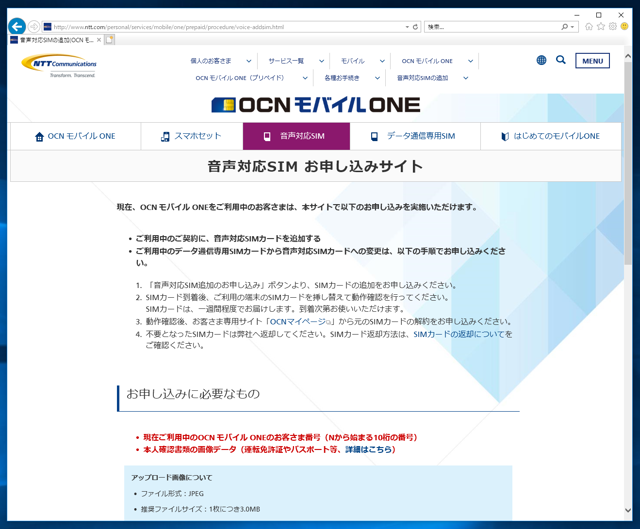This screenshot has width=640, height=529.
Task: Click the music phone icon in スマホセット tab
Action: [x=165, y=137]
